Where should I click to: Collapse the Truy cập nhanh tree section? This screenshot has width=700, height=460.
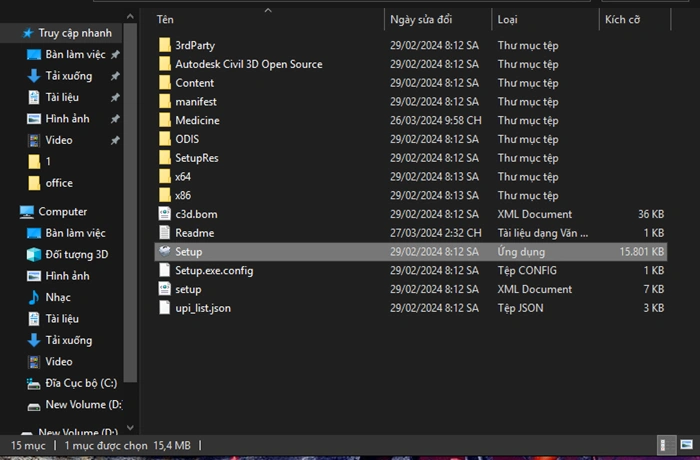tap(9, 33)
